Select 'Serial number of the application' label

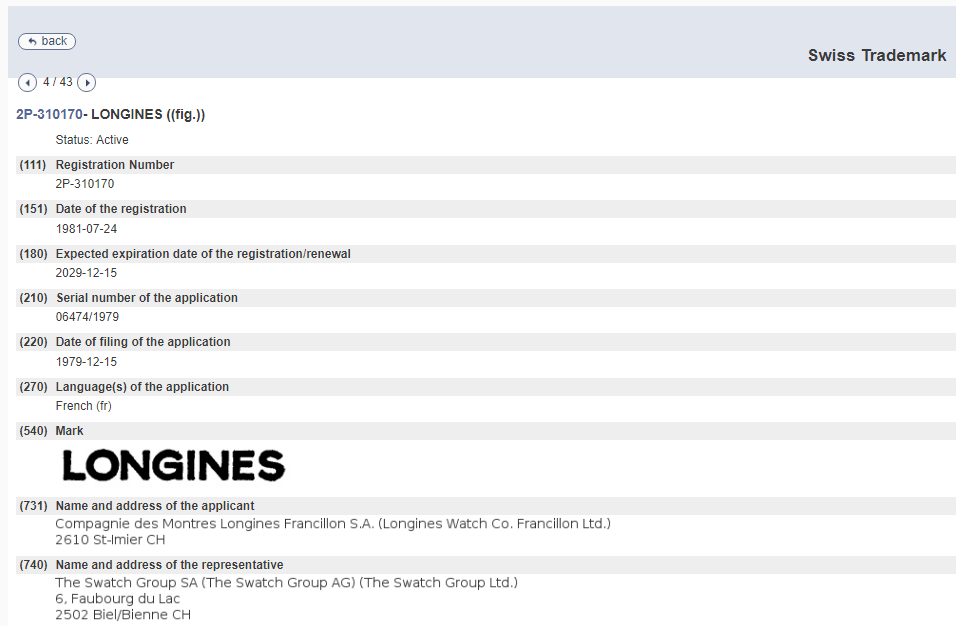click(x=147, y=297)
